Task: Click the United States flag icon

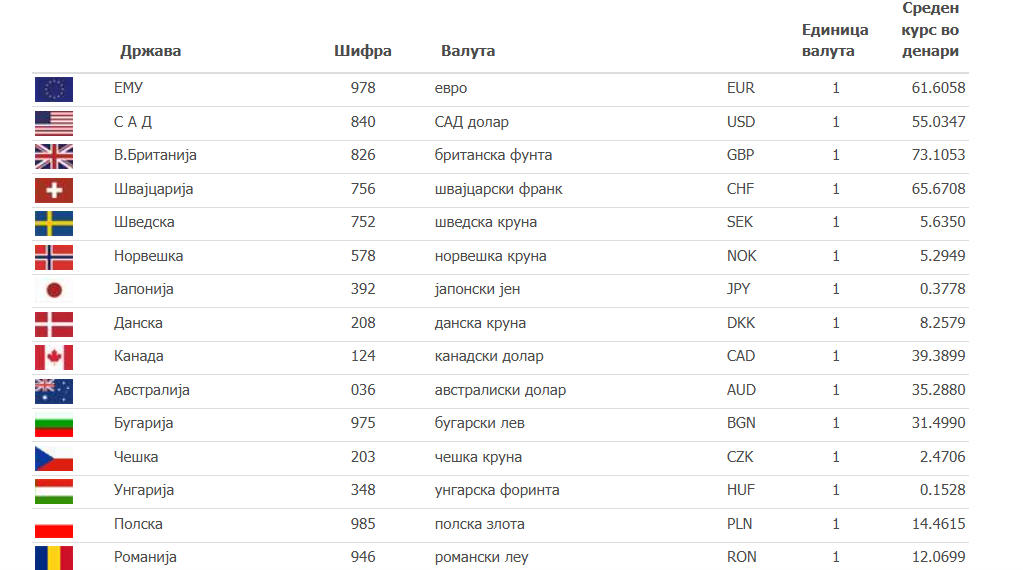Action: click(54, 123)
